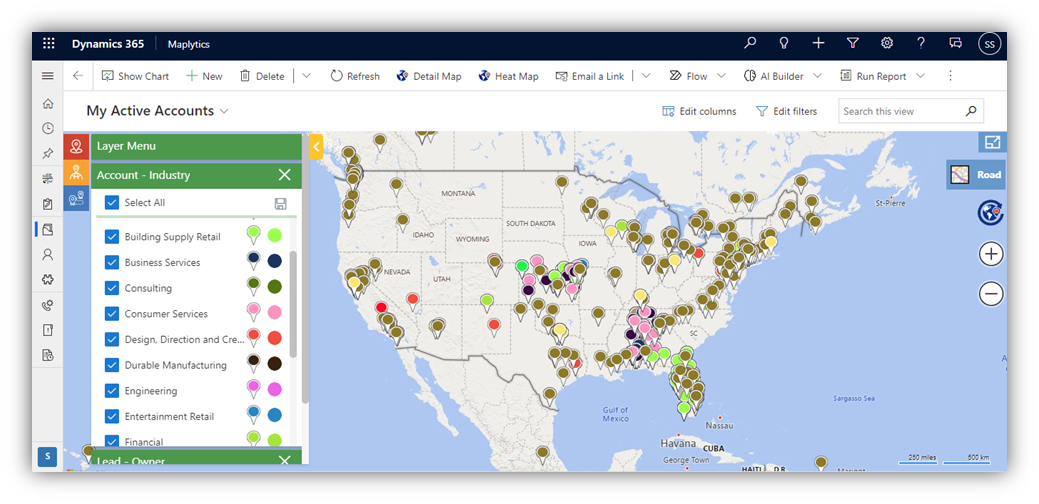Open the lightbulb assistant icon
Image resolution: width=1039 pixels, height=504 pixels.
(x=784, y=43)
